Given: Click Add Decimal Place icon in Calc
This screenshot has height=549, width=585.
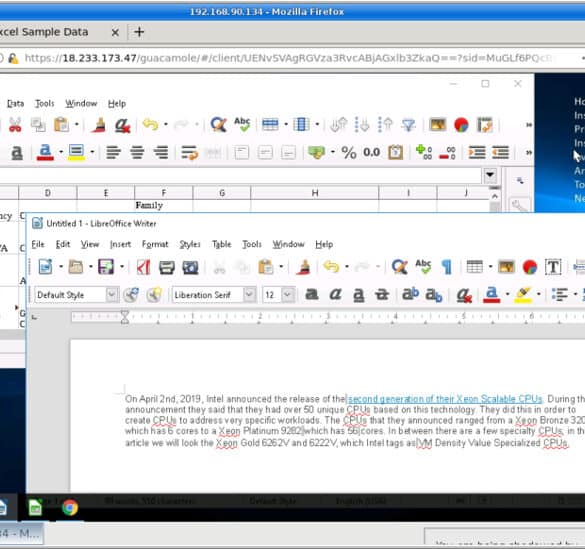Looking at the screenshot, I should (x=424, y=152).
